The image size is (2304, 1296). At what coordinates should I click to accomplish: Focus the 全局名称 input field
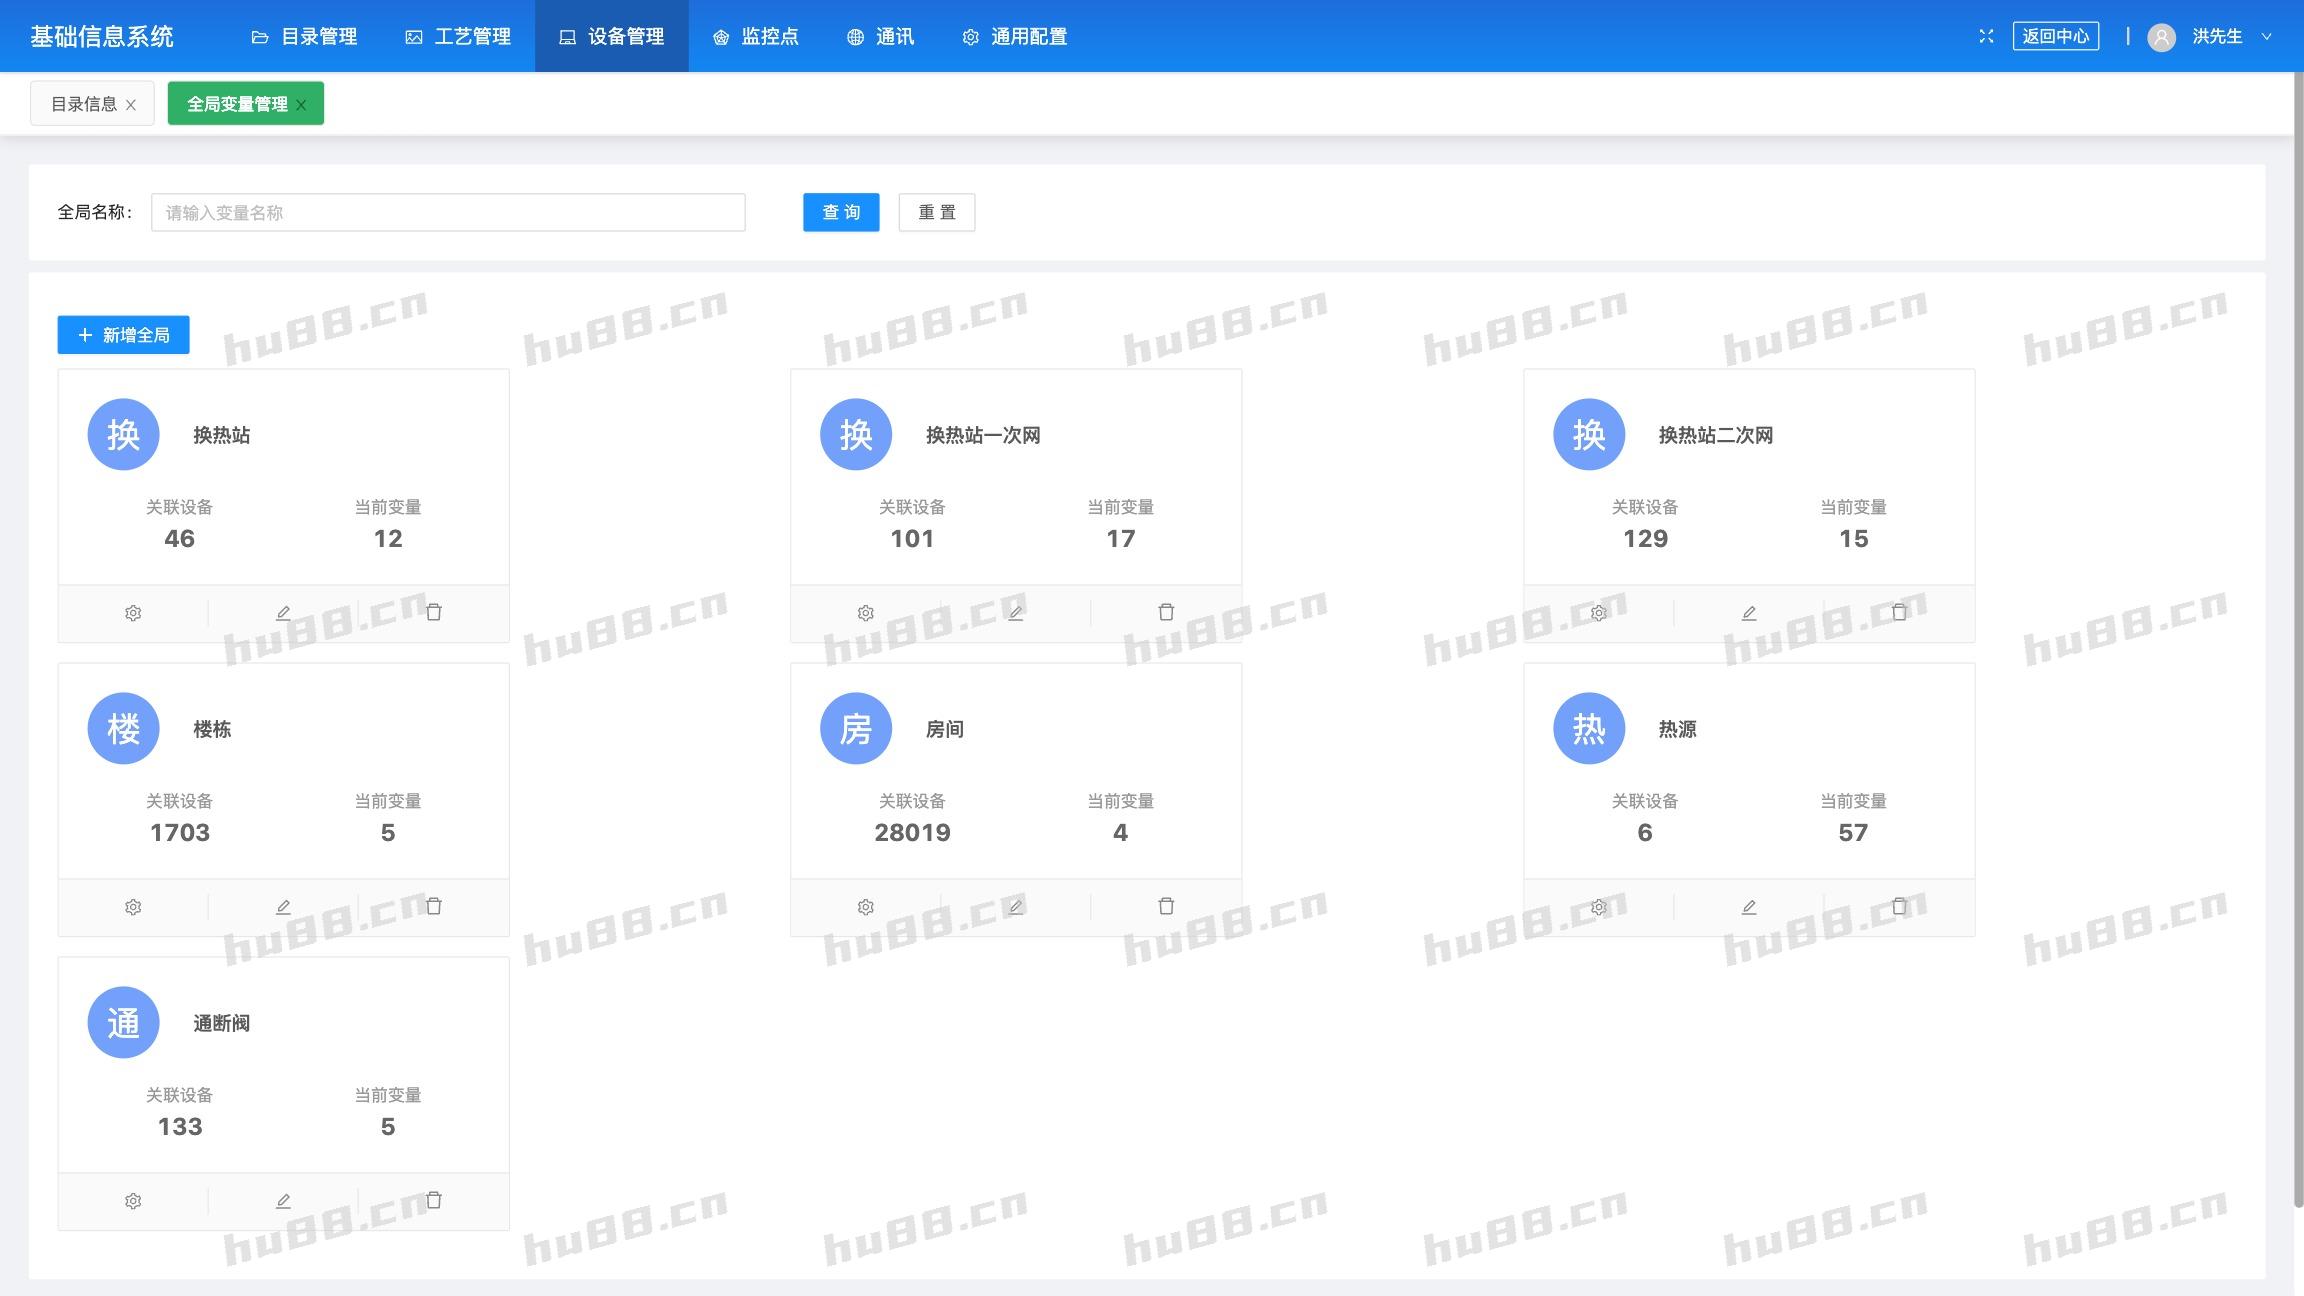tap(447, 212)
